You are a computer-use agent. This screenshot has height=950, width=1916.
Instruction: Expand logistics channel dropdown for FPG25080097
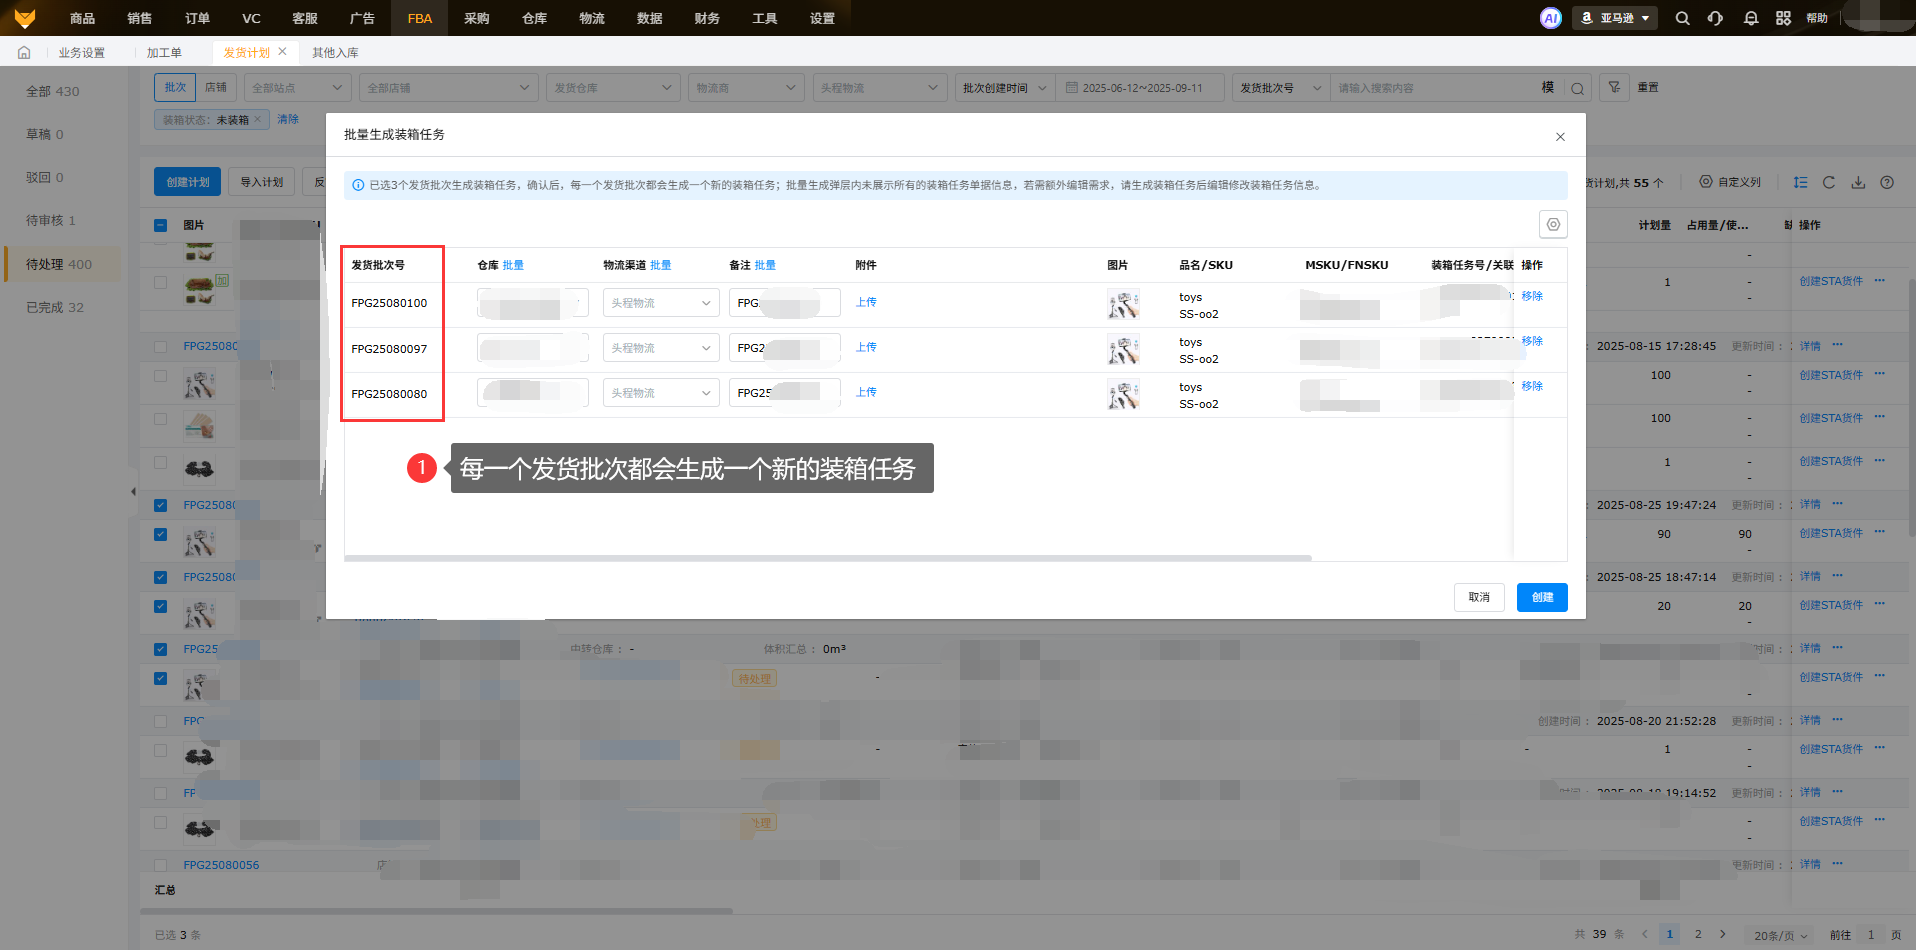pos(660,348)
